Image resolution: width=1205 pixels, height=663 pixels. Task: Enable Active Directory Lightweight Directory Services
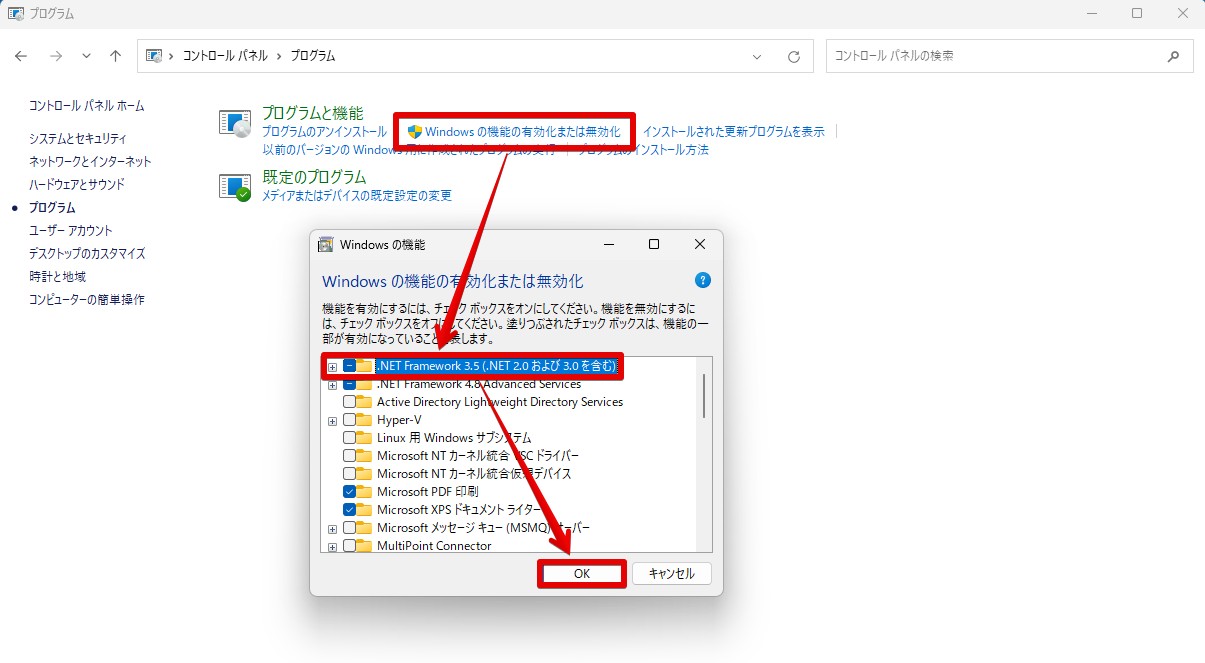pos(350,401)
